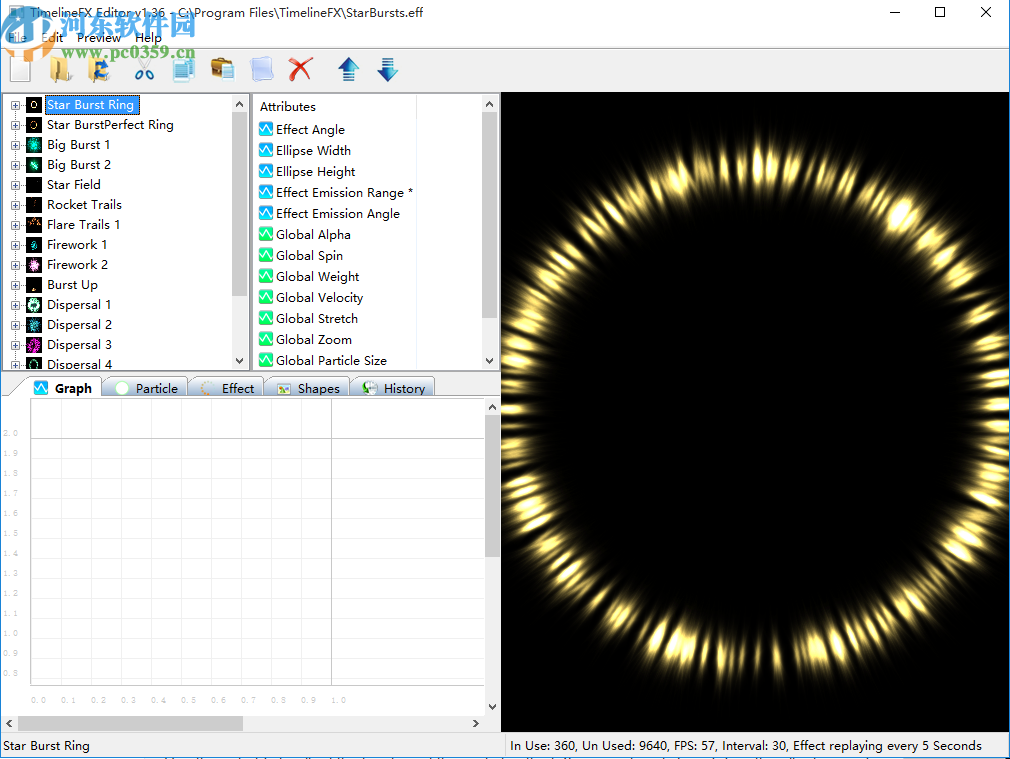The image size is (1010, 759).
Task: Click the copy documents toolbar icon
Action: point(183,69)
